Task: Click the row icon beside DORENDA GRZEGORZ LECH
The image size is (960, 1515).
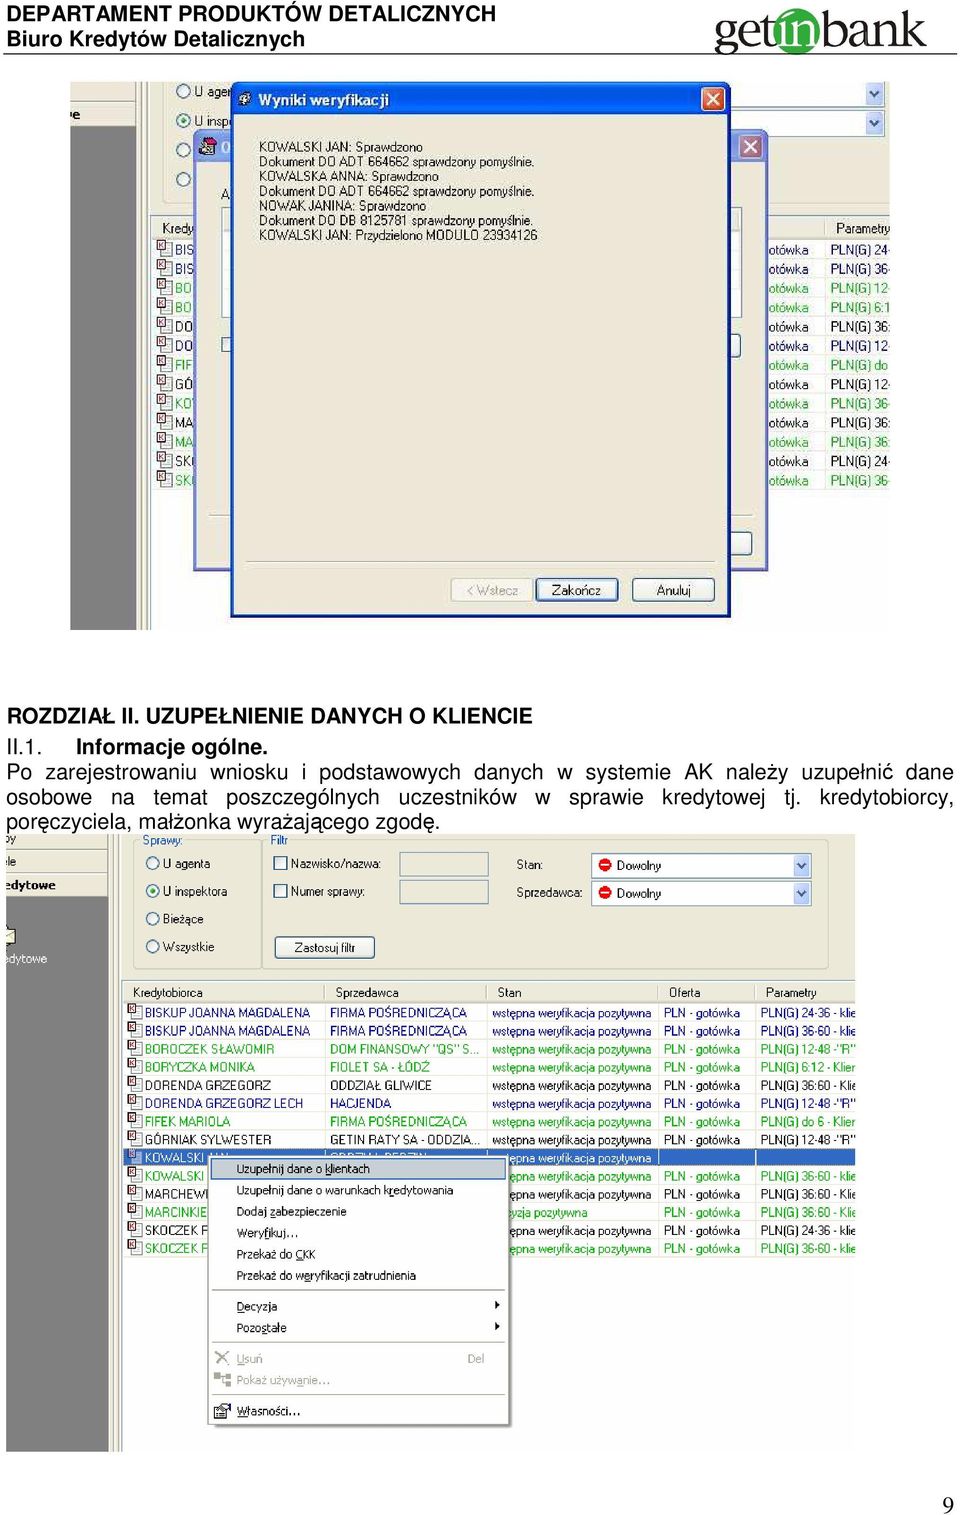Action: click(133, 1102)
